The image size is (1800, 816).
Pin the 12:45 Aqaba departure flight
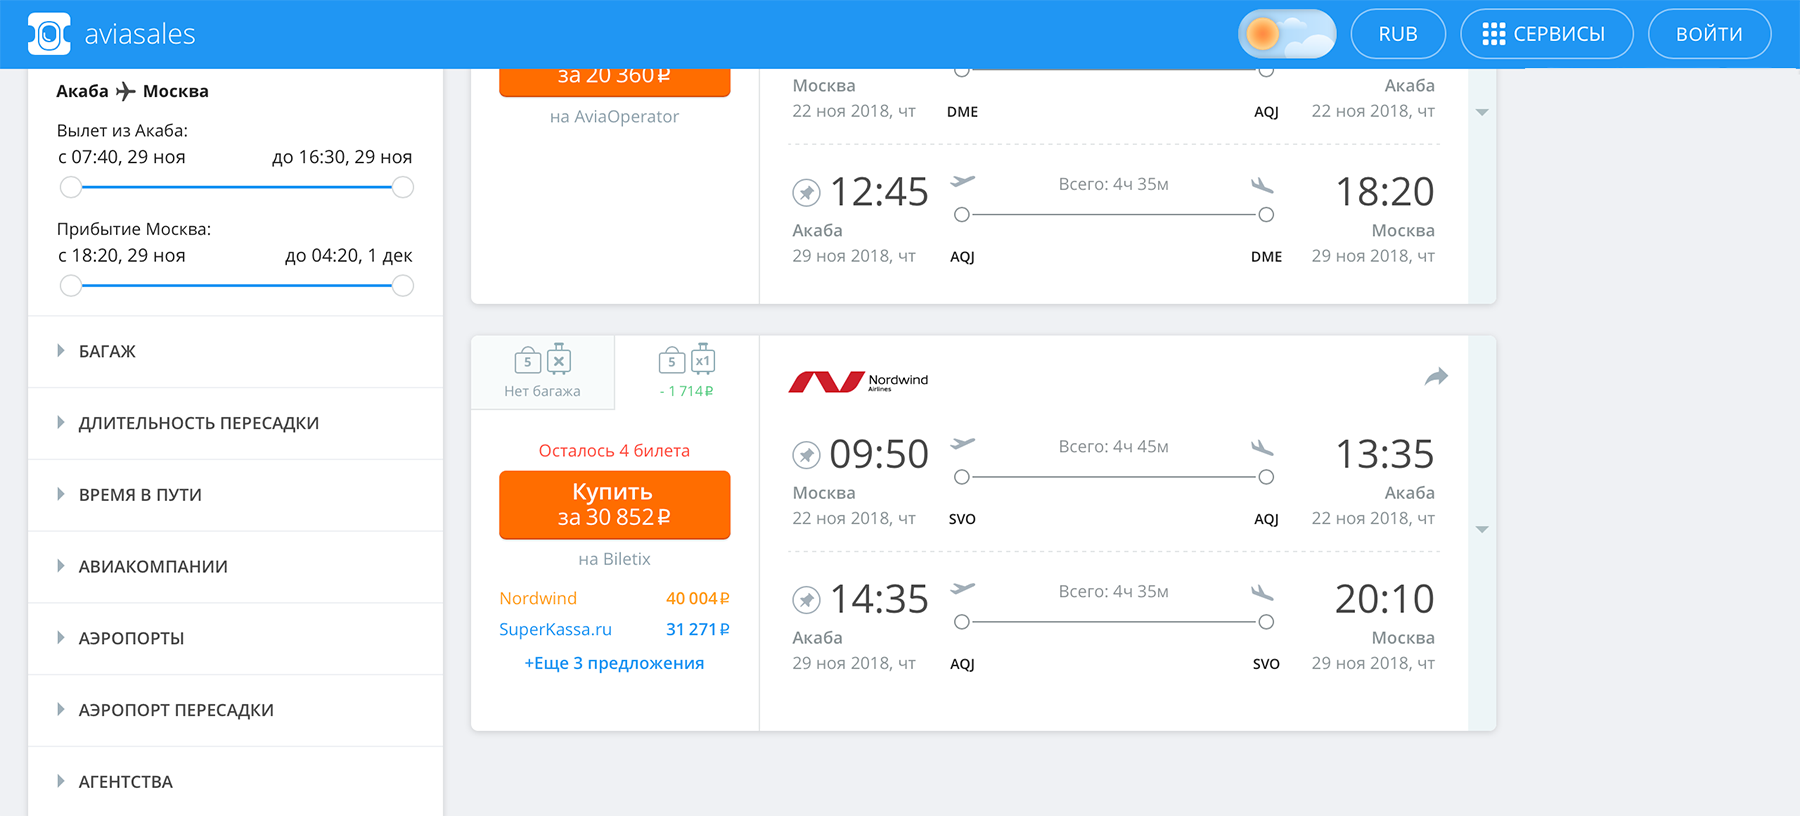tap(806, 192)
